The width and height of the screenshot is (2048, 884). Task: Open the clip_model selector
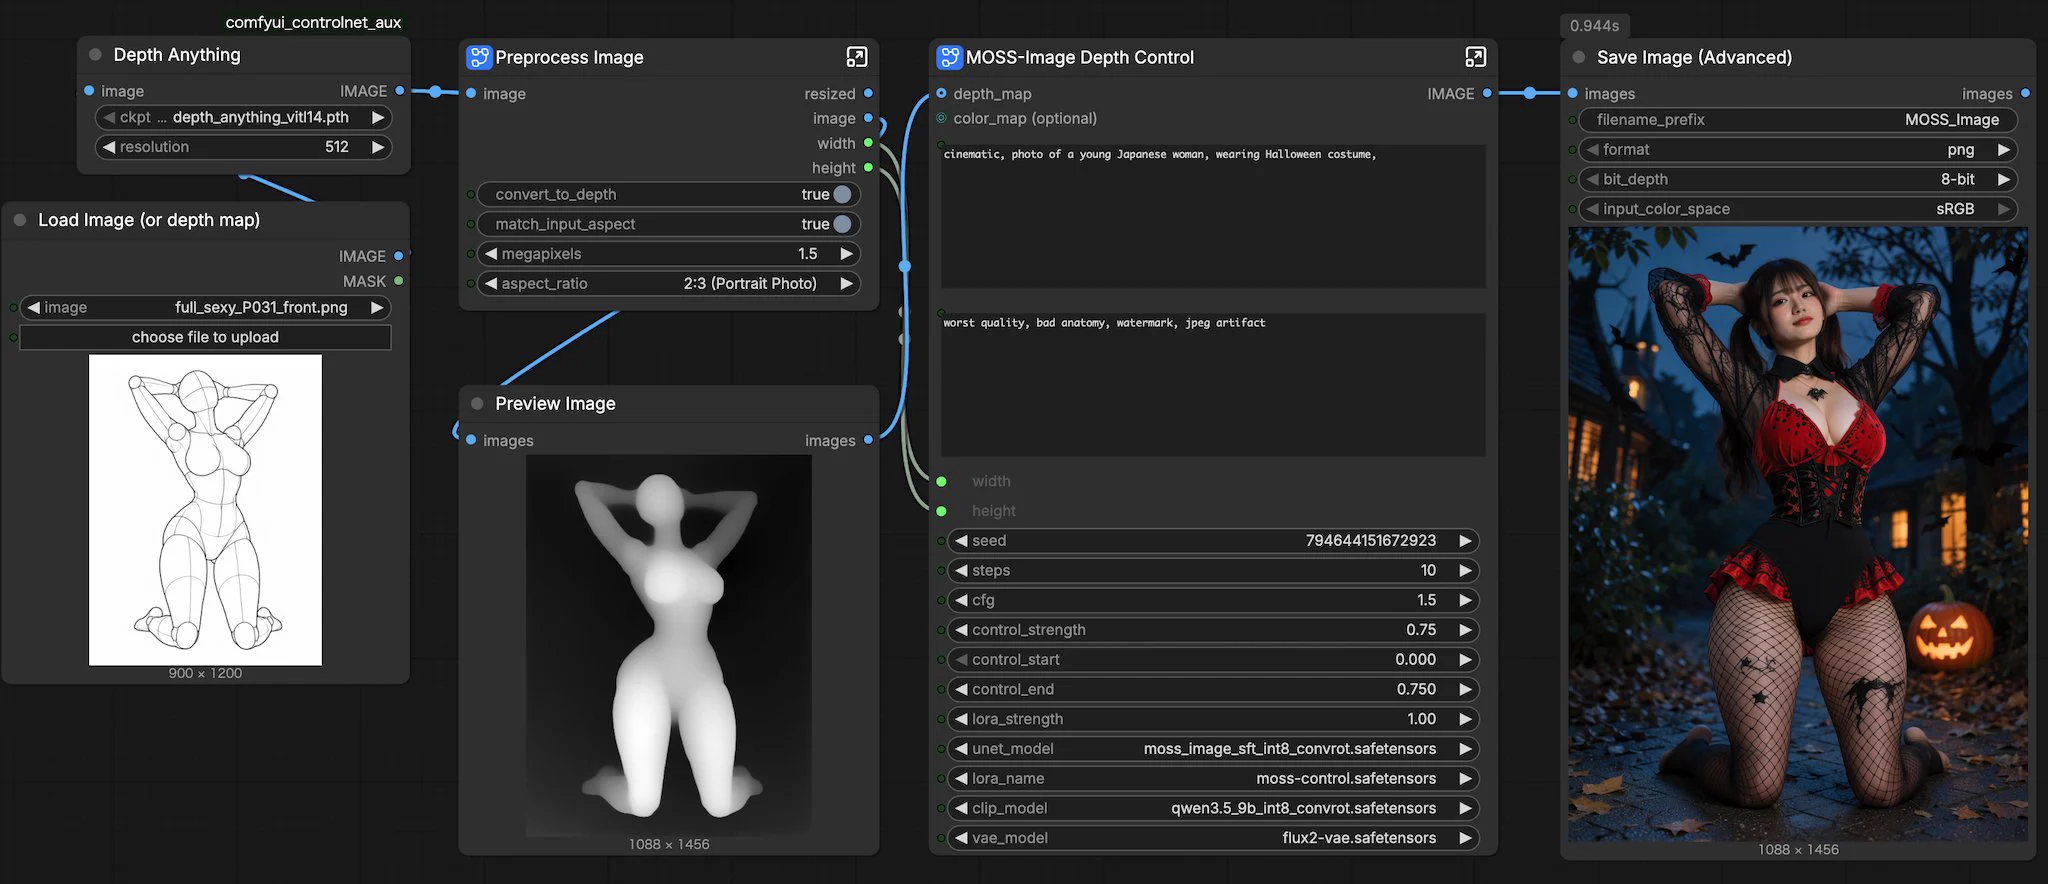click(1213, 808)
